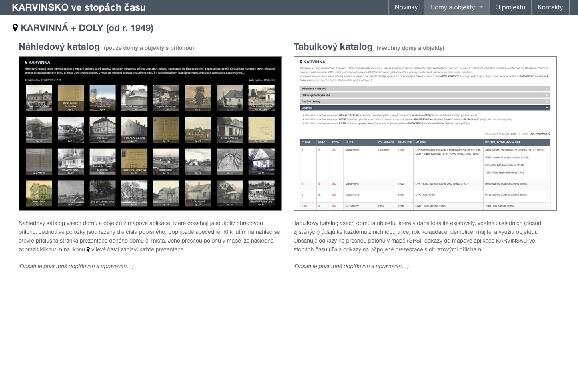Click the table header row in Tabulkový preview
The height and width of the screenshot is (385, 578).
click(x=425, y=142)
